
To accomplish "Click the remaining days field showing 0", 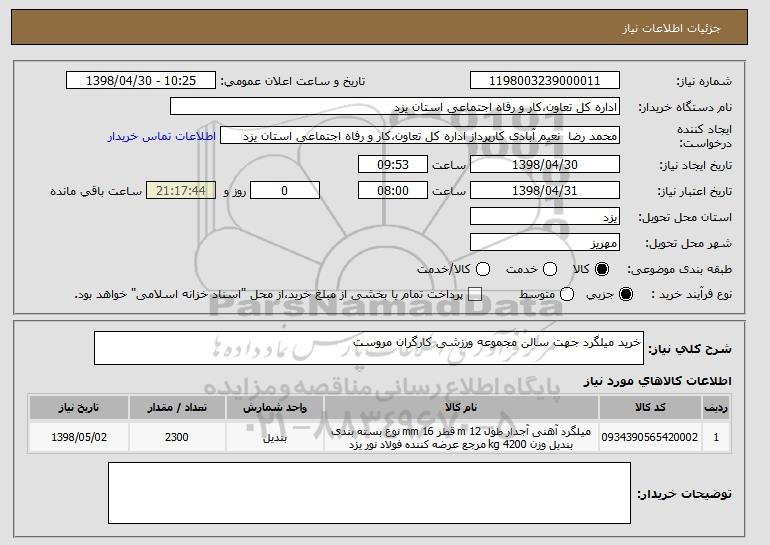I will click(x=285, y=191).
